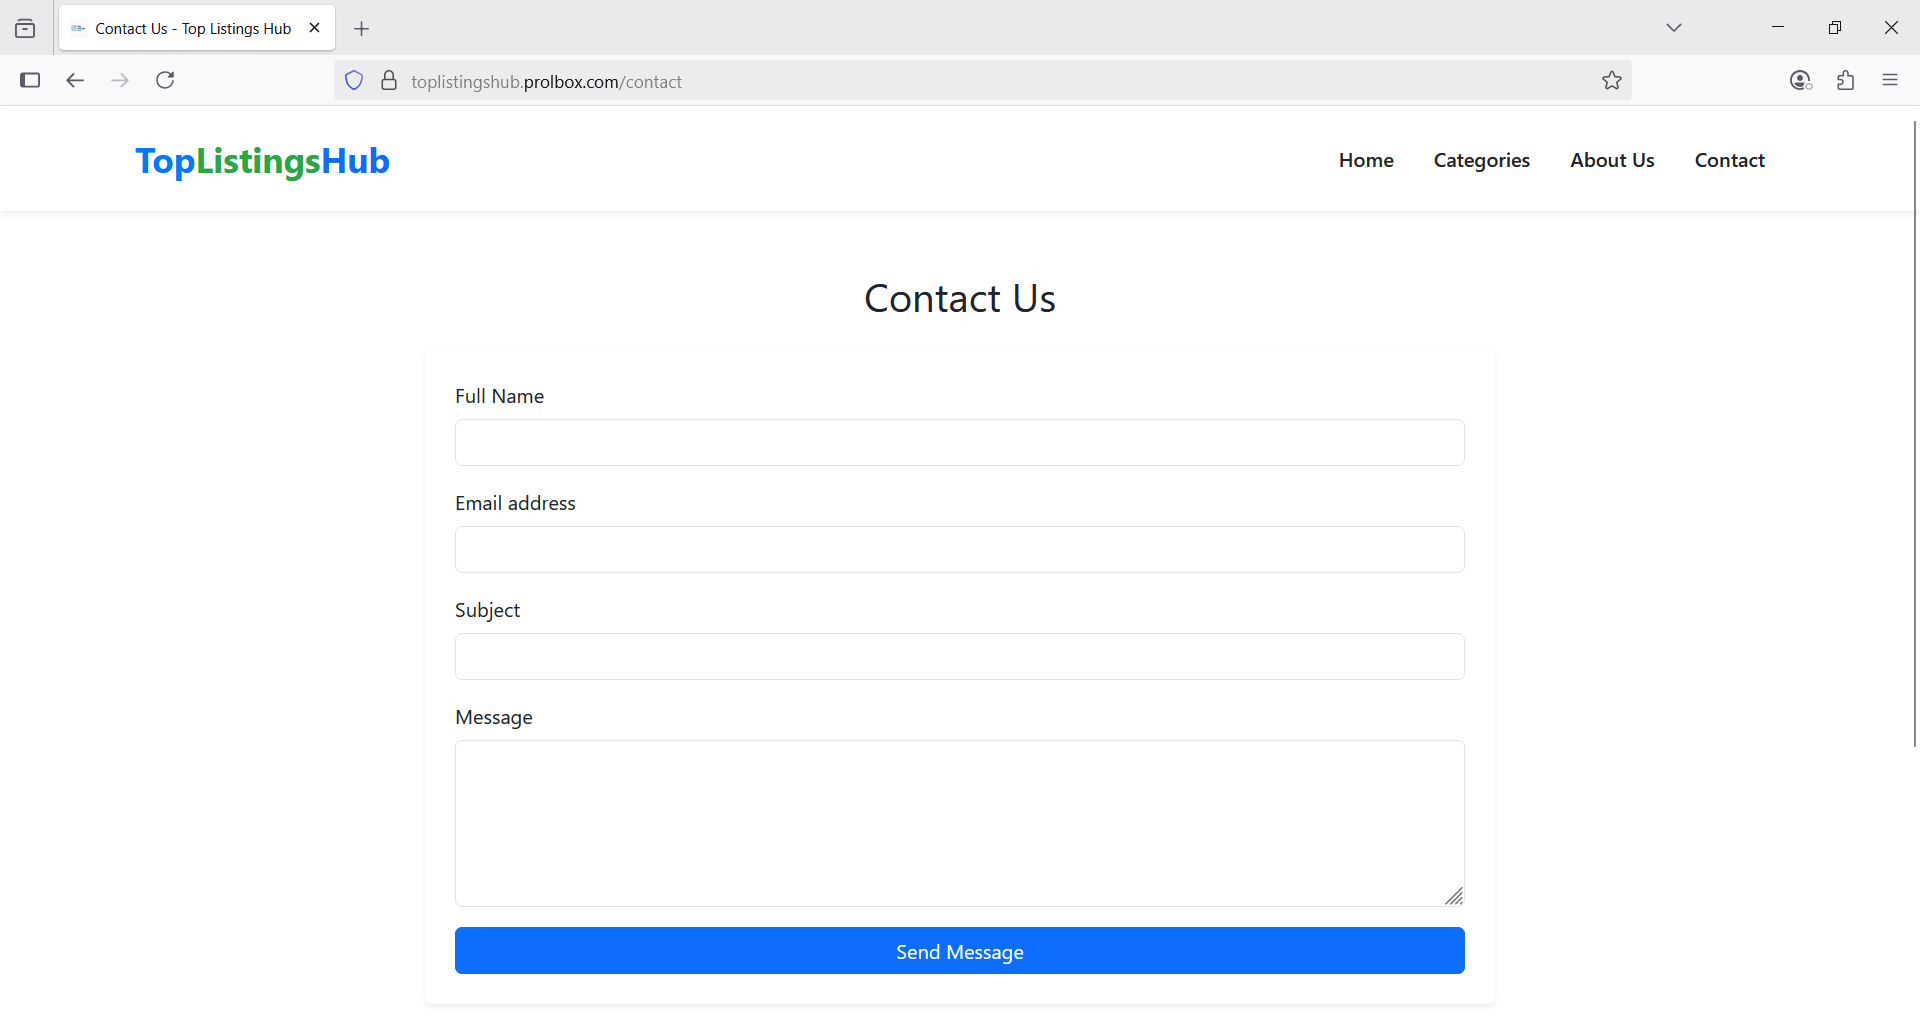The width and height of the screenshot is (1920, 1020).
Task: Click inside the Message text area
Action: click(x=960, y=823)
